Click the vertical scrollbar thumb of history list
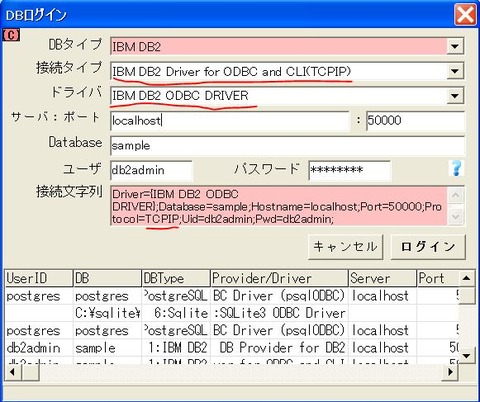Viewport: 480px width, 402px height. click(467, 295)
